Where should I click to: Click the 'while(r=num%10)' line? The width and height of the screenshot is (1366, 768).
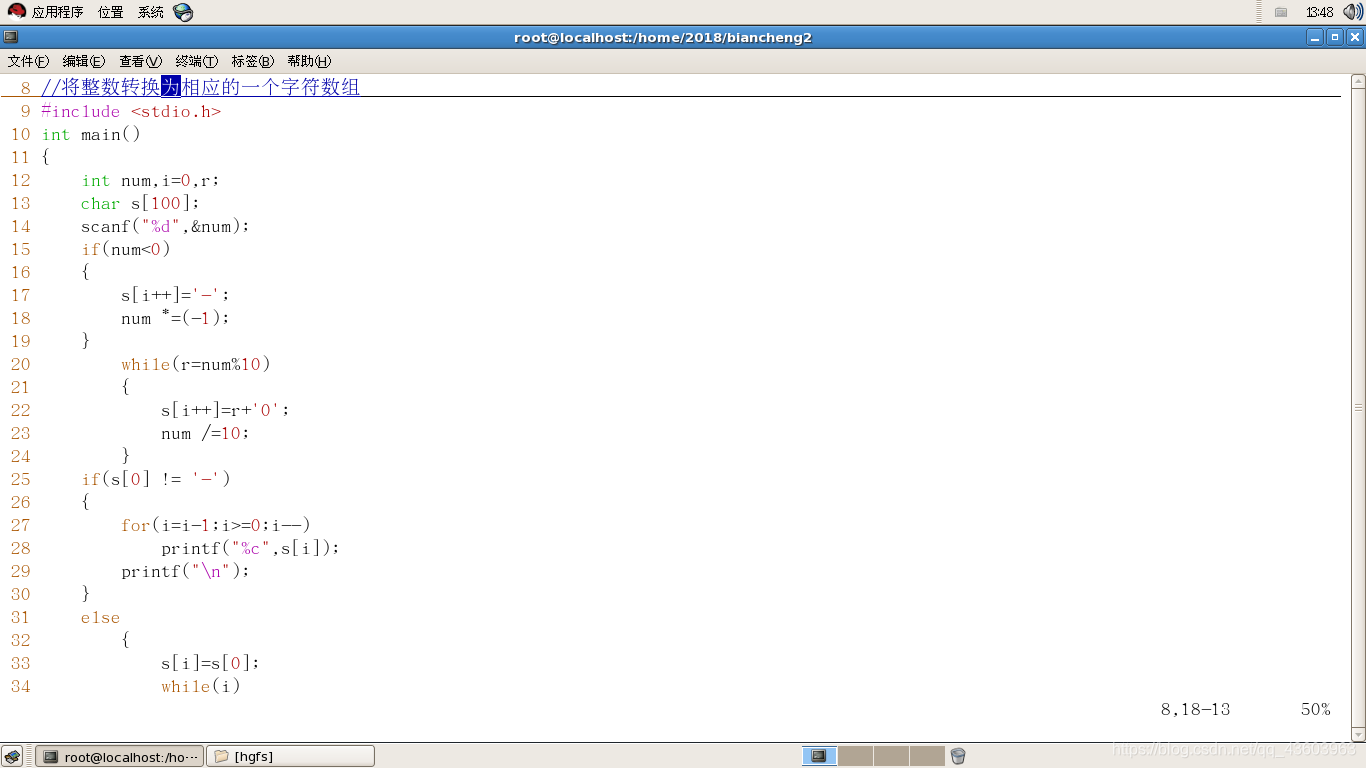pos(196,365)
